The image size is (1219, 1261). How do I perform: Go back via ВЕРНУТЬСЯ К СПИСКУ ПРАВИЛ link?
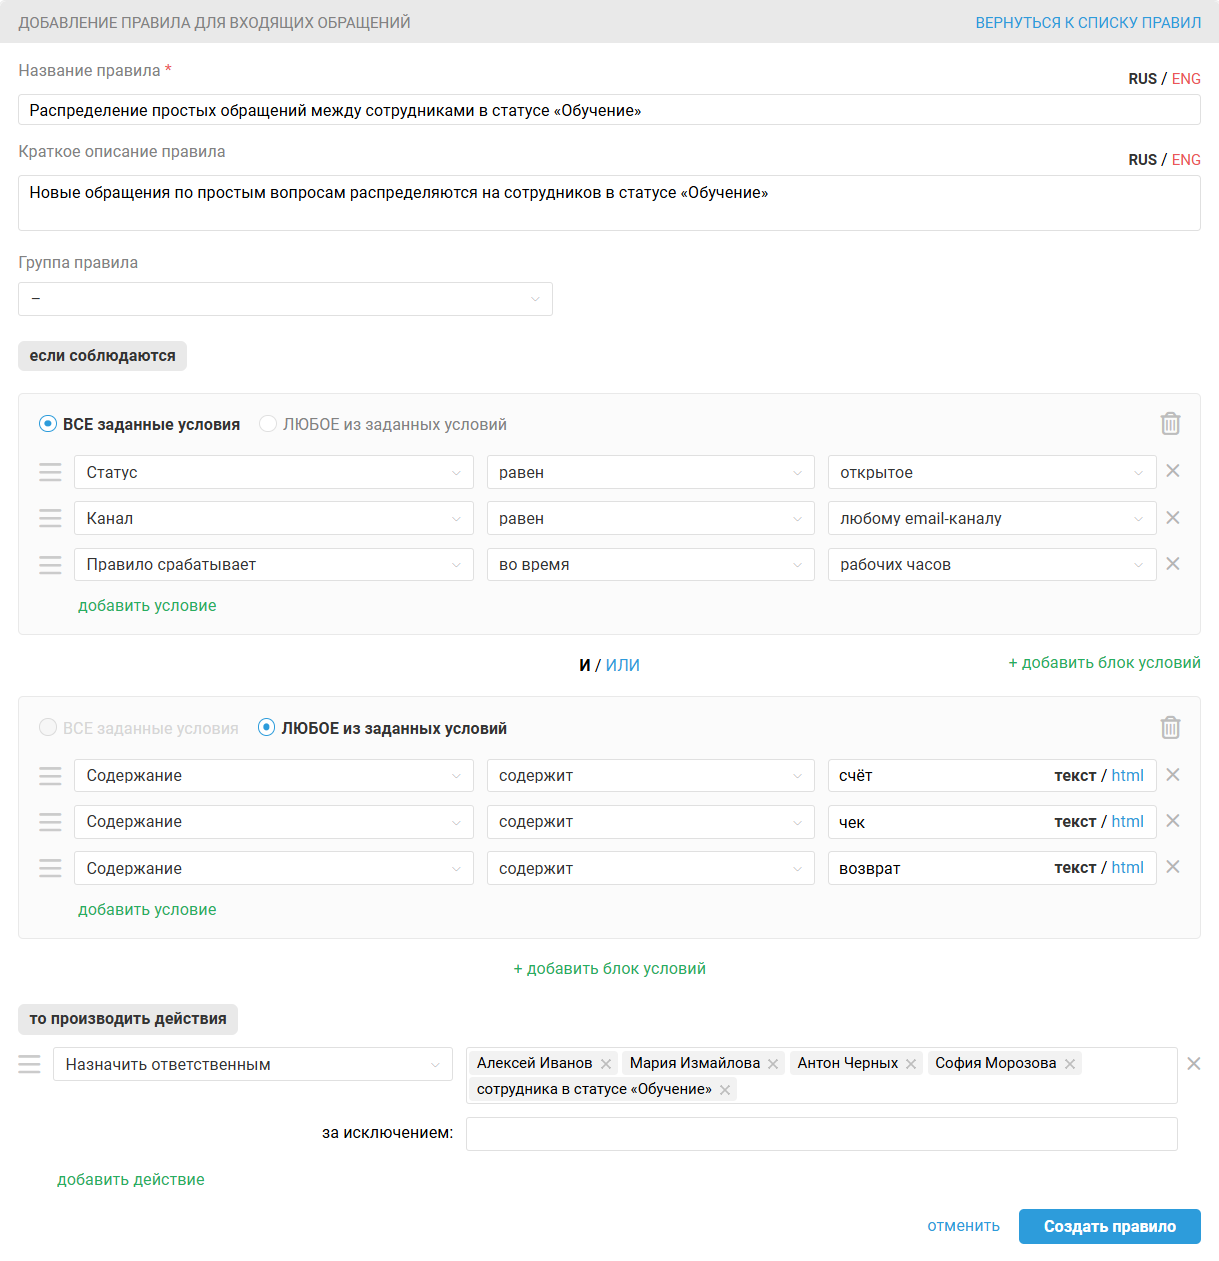[x=1088, y=22]
